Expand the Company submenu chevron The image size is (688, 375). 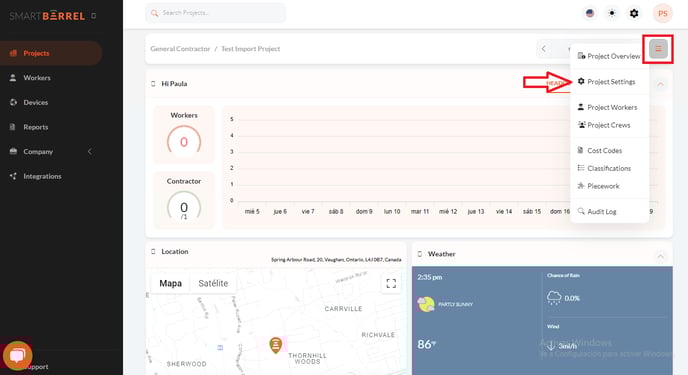point(90,151)
